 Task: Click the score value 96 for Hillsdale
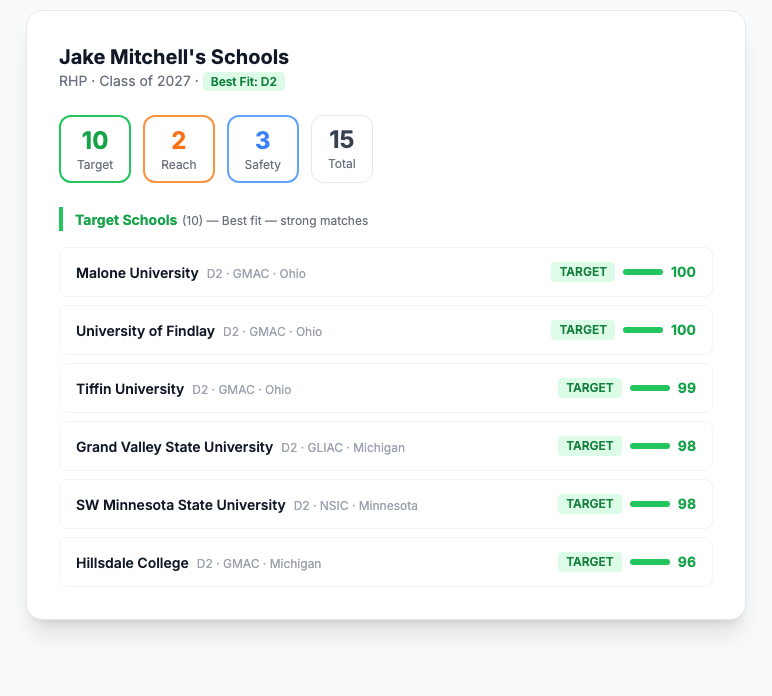coord(687,562)
